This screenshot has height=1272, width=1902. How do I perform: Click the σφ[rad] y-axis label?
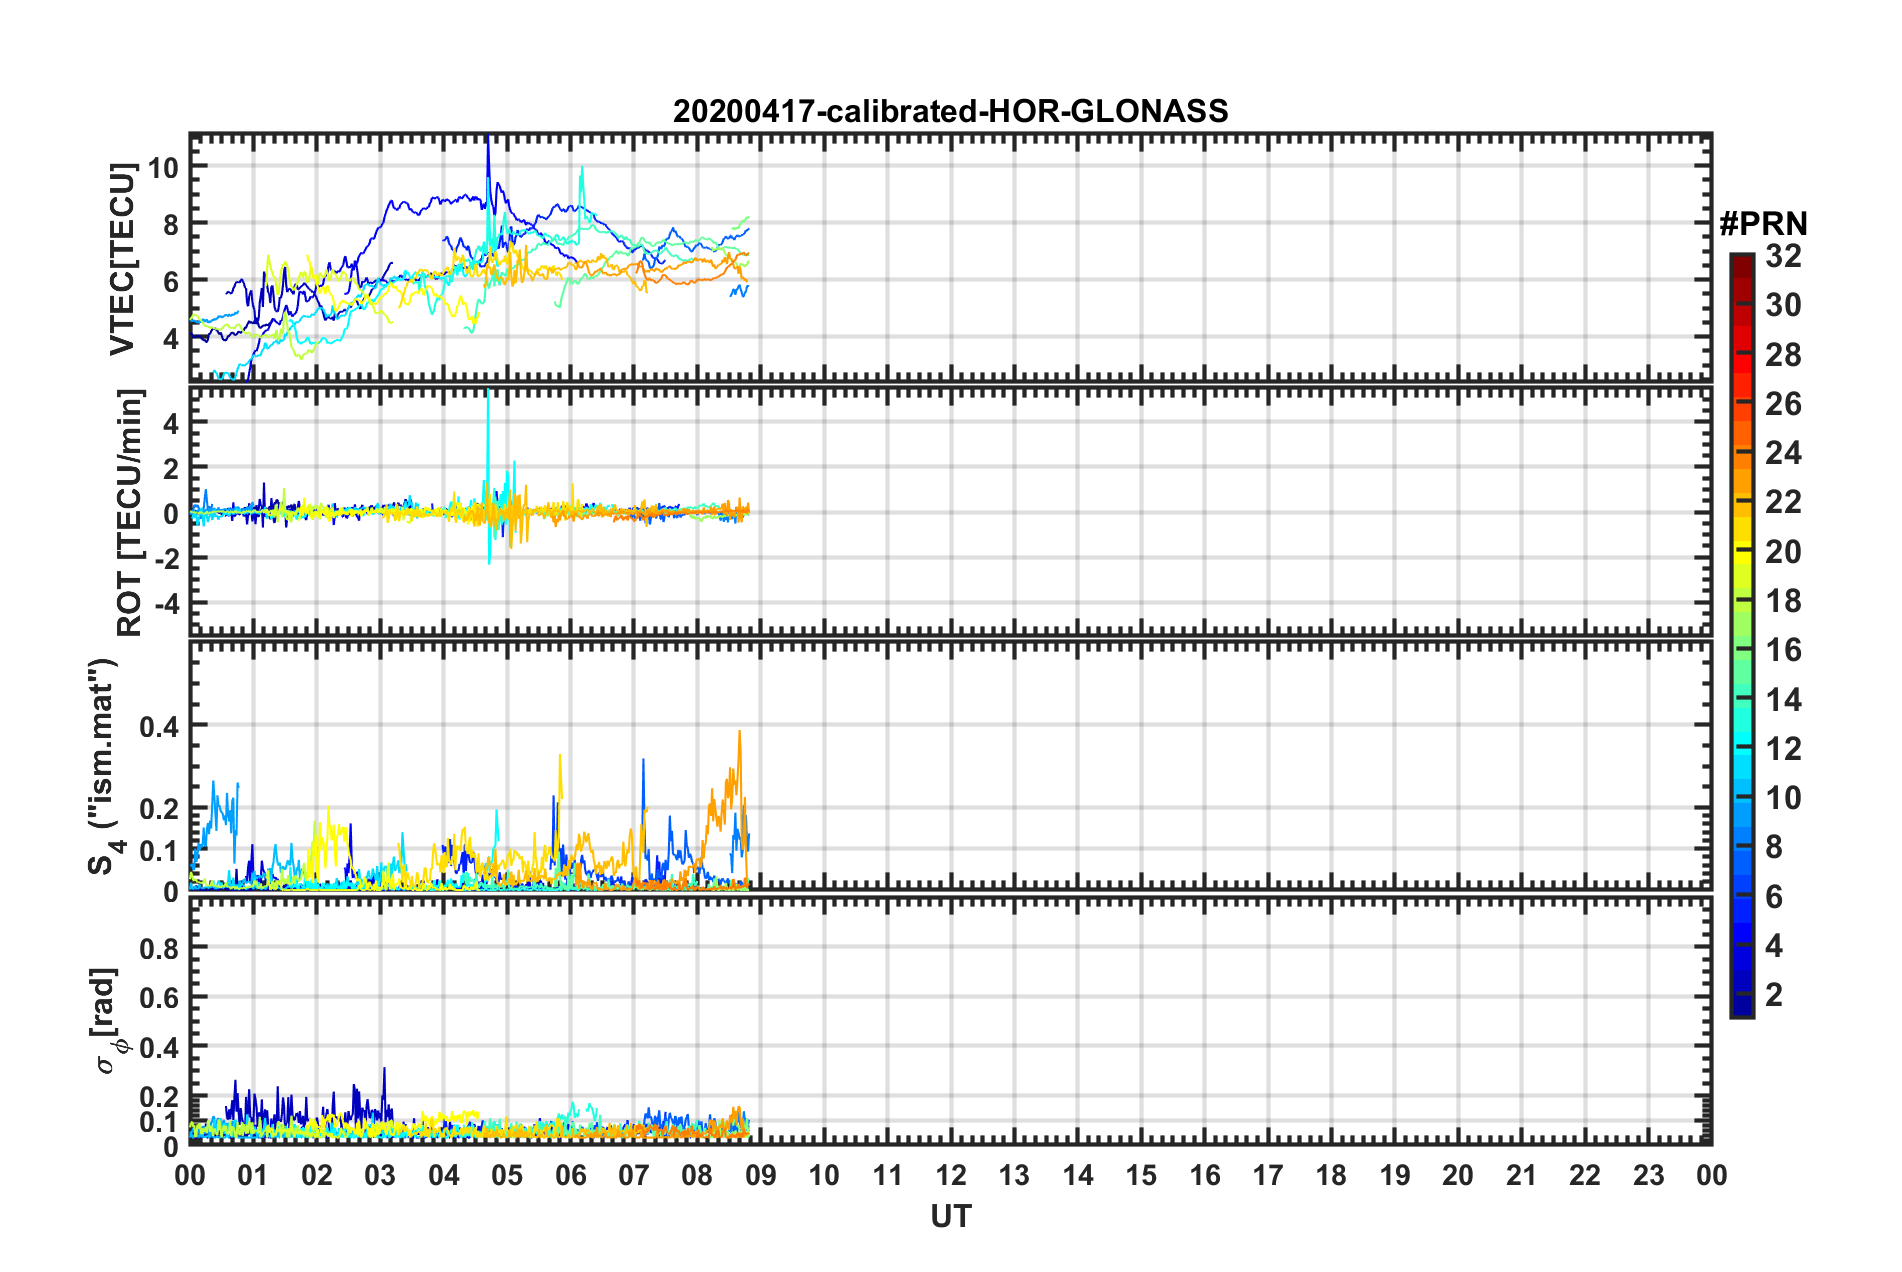(x=107, y=1020)
